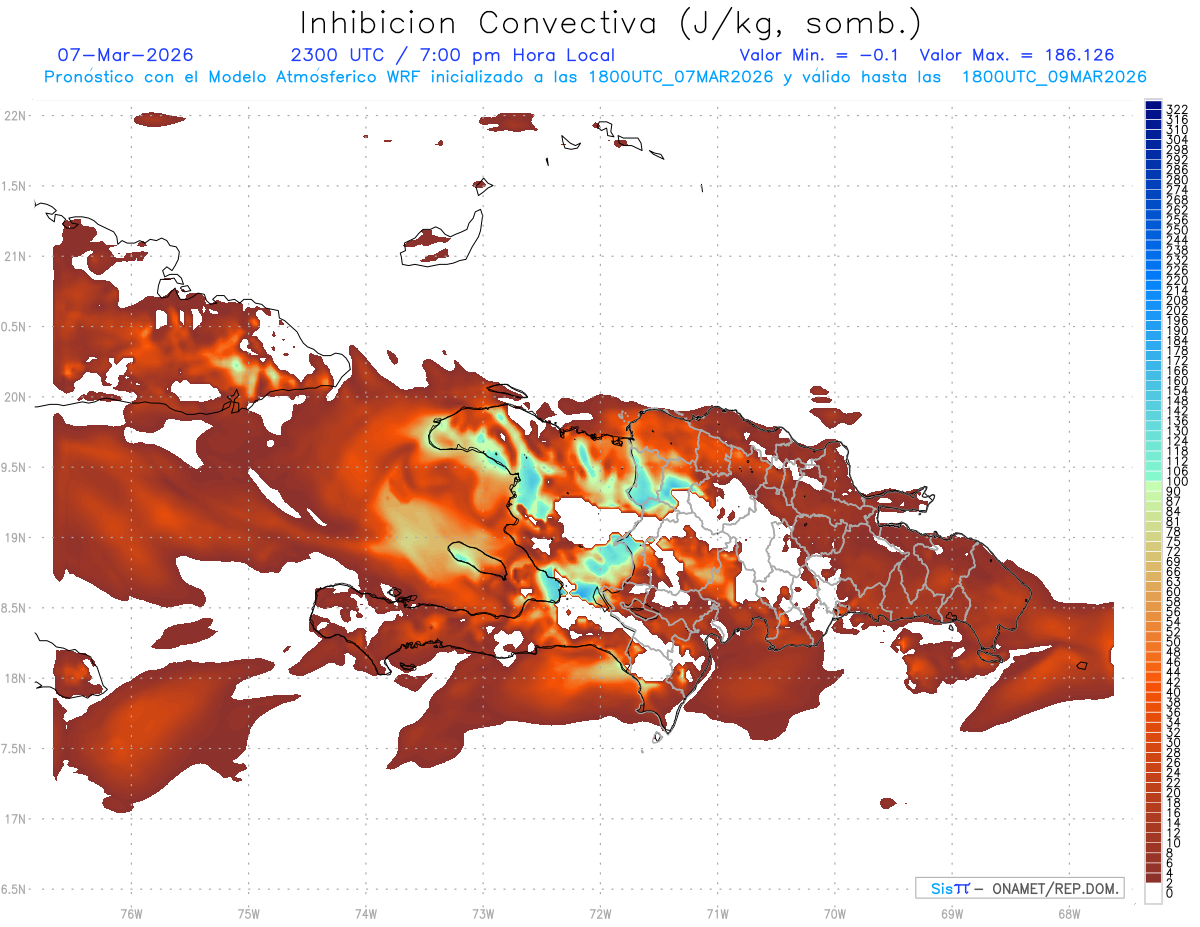The height and width of the screenshot is (927, 1200).
Task: Click the '322' colorbar value label
Action: (x=1177, y=109)
